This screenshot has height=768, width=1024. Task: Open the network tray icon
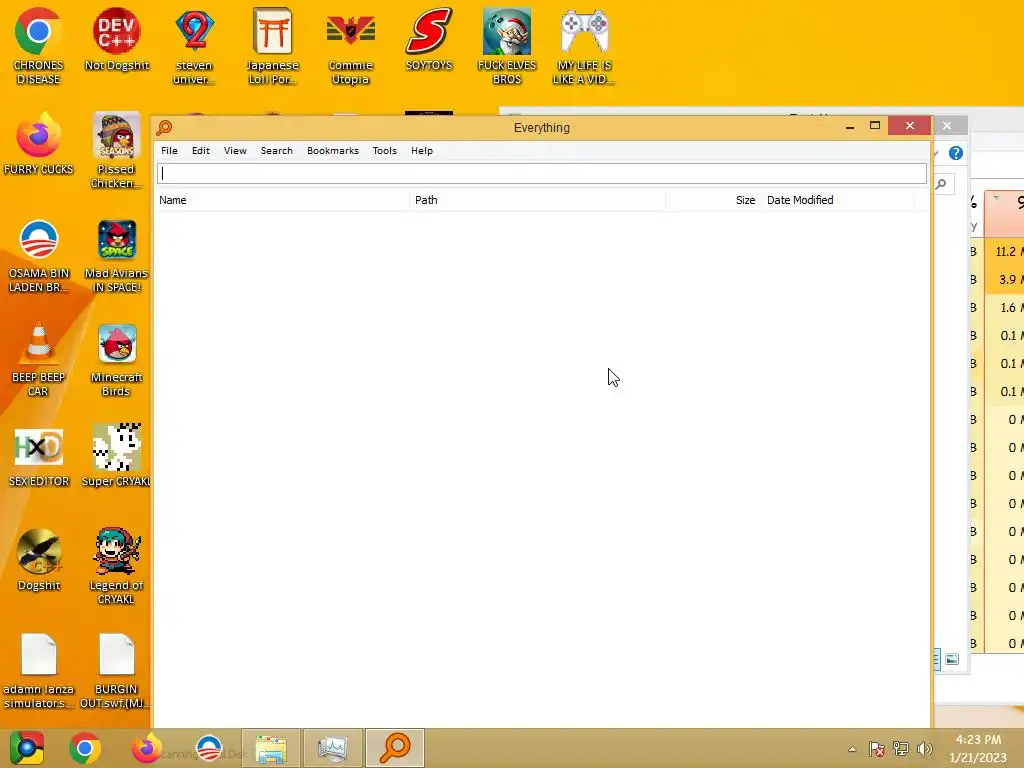tap(901, 749)
